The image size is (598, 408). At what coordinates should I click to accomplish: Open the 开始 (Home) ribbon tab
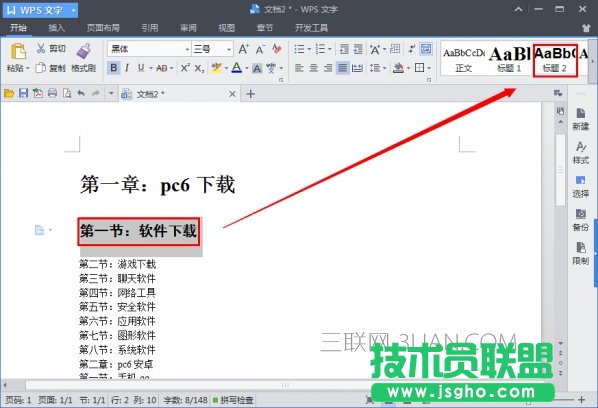(18, 28)
